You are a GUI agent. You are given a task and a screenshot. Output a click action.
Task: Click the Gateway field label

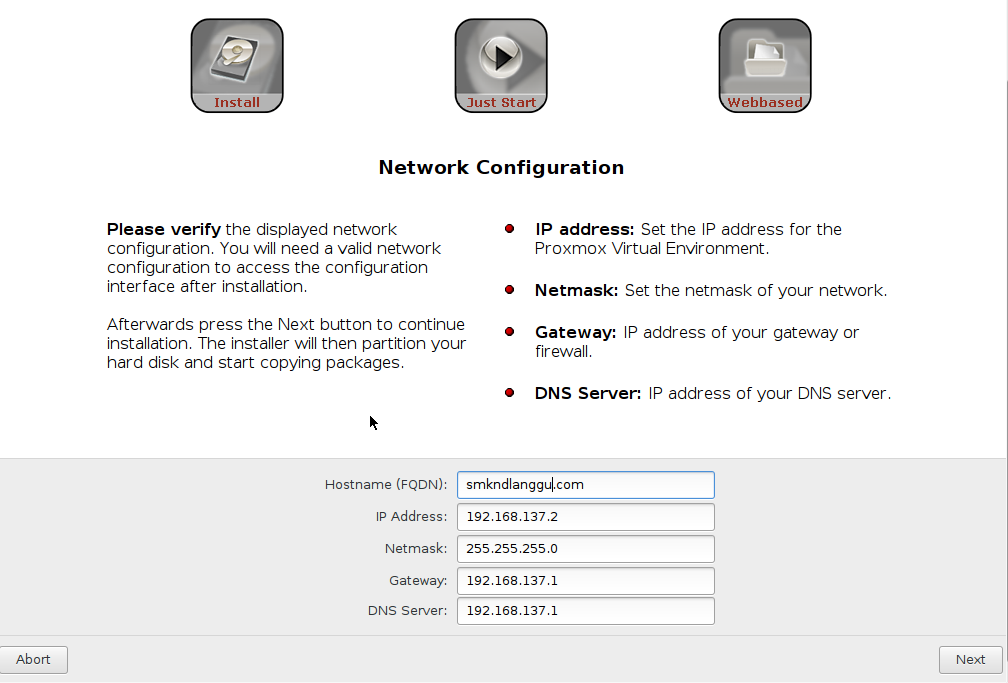418,581
